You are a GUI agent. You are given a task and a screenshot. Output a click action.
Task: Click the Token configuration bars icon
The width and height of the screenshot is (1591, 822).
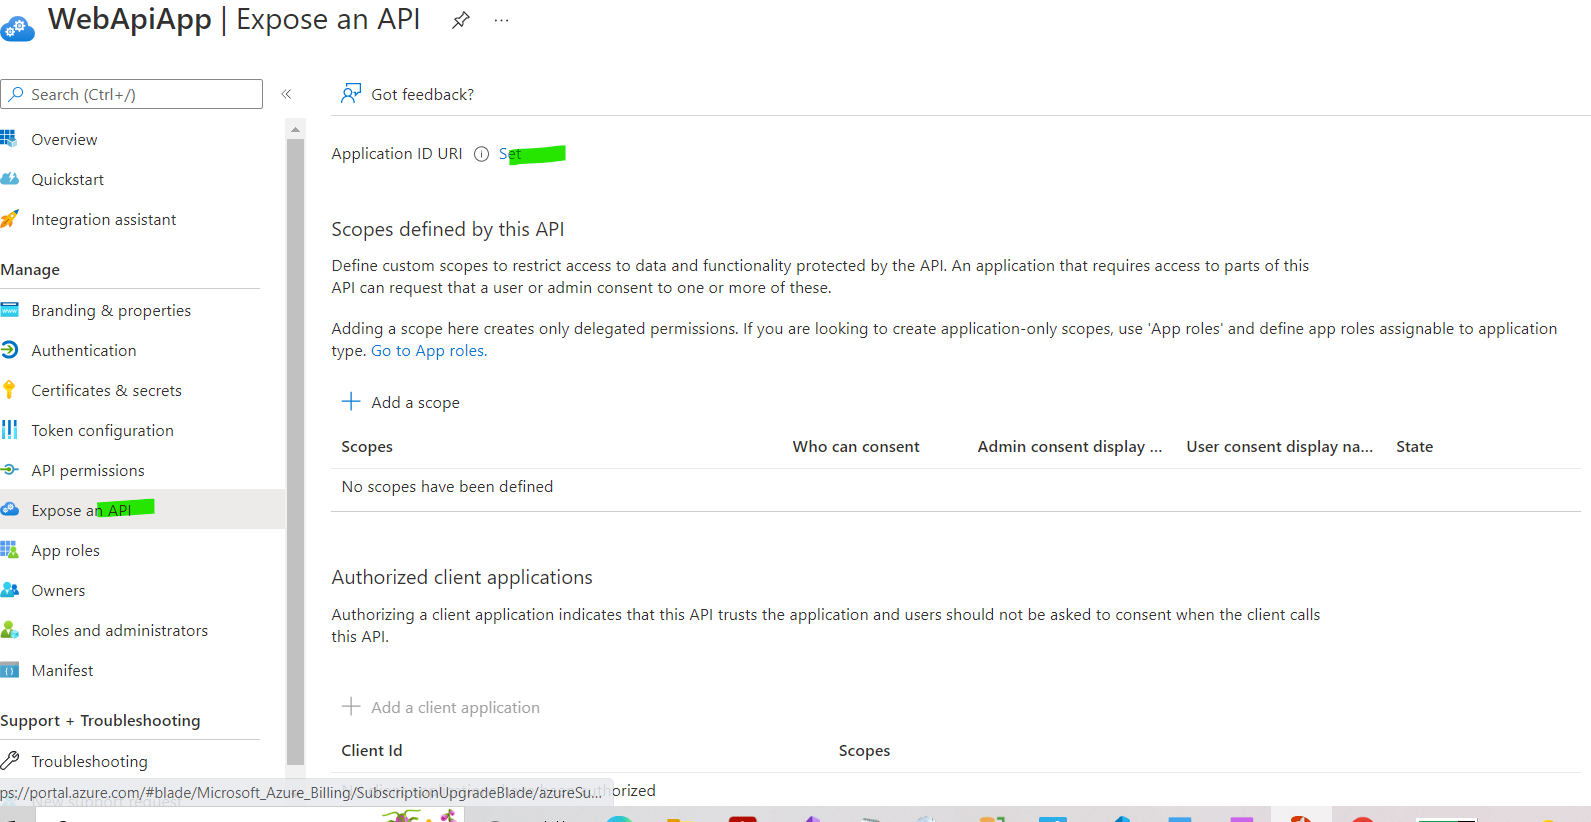coord(9,430)
